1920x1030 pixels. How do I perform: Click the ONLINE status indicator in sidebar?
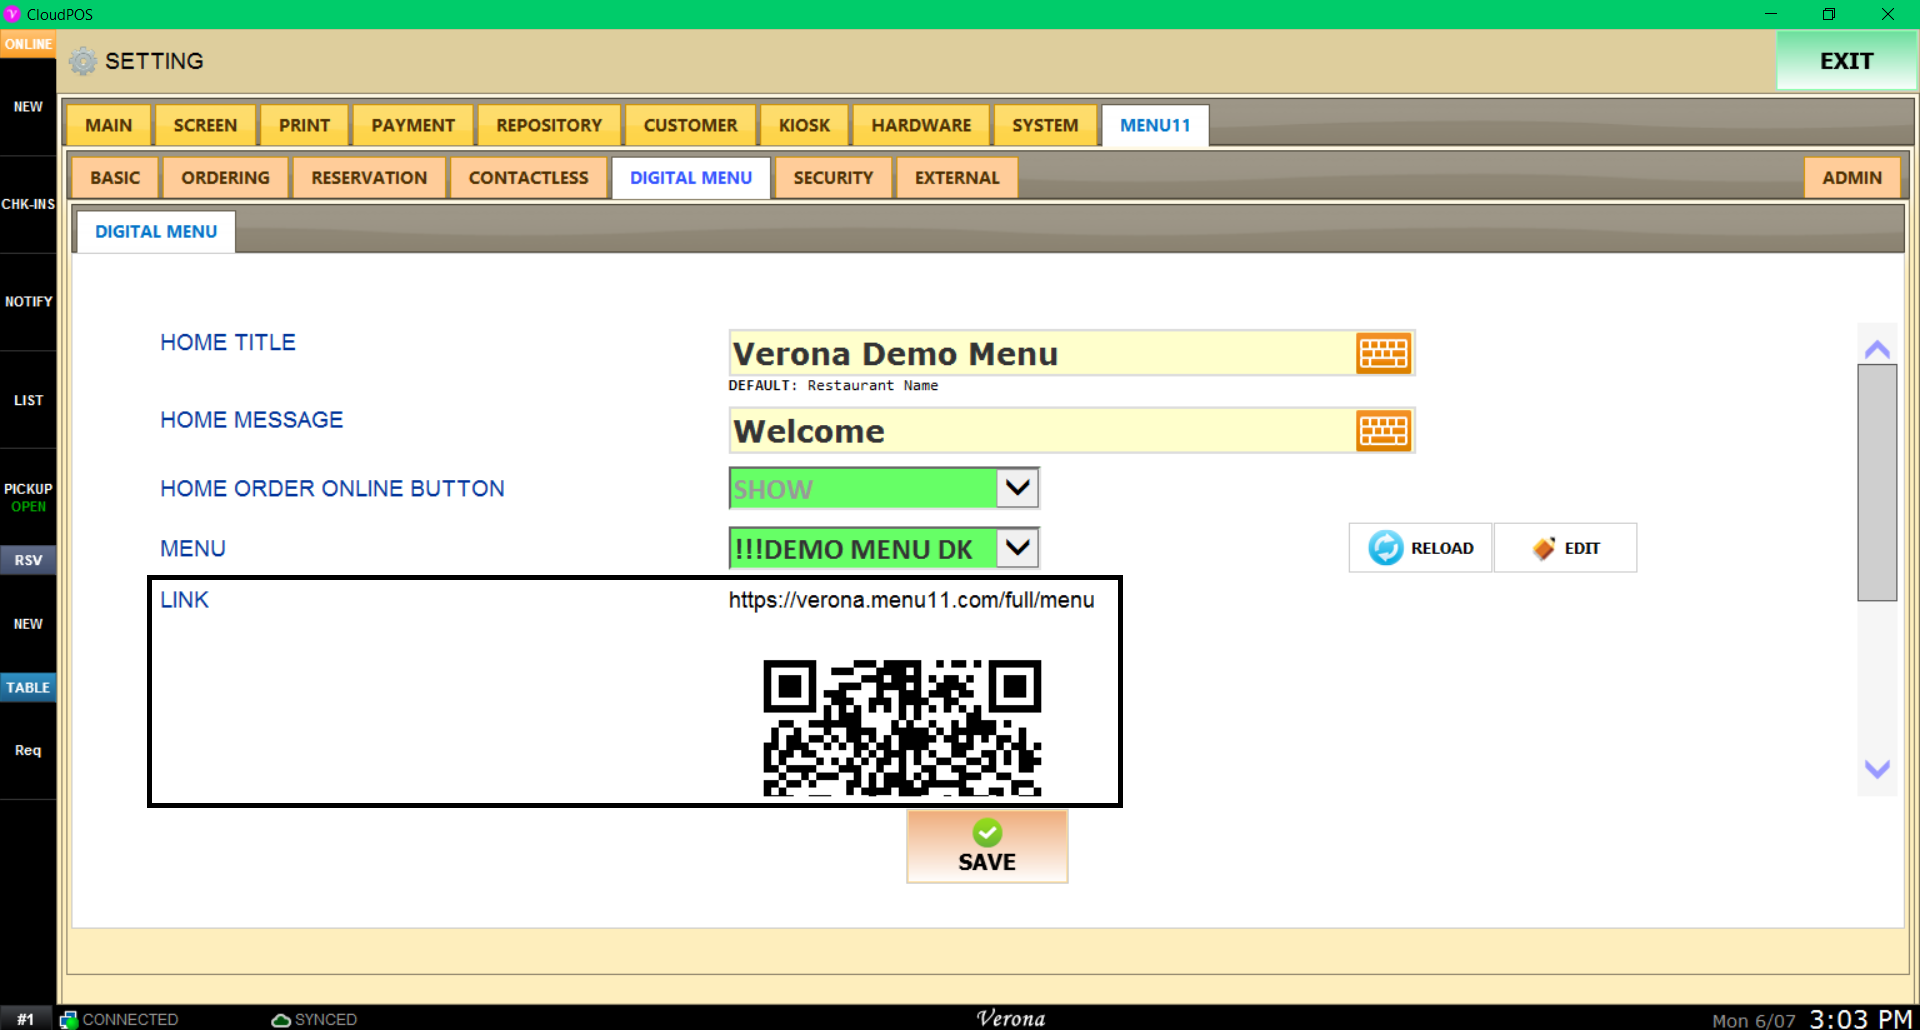pos(28,44)
